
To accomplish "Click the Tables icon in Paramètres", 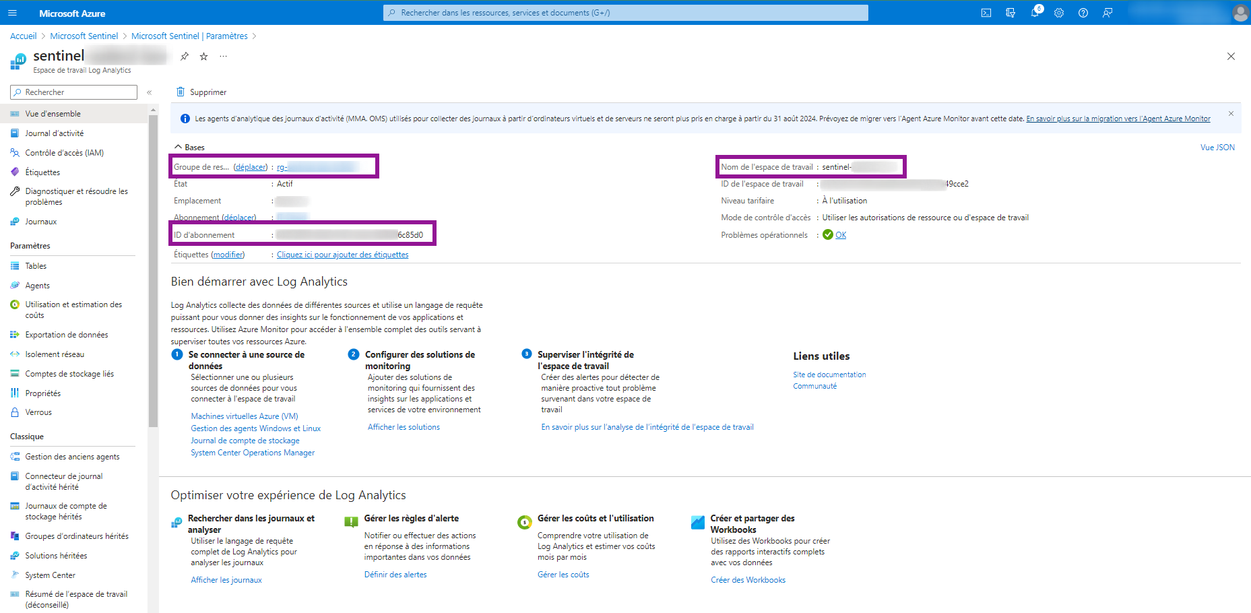I will (x=15, y=266).
